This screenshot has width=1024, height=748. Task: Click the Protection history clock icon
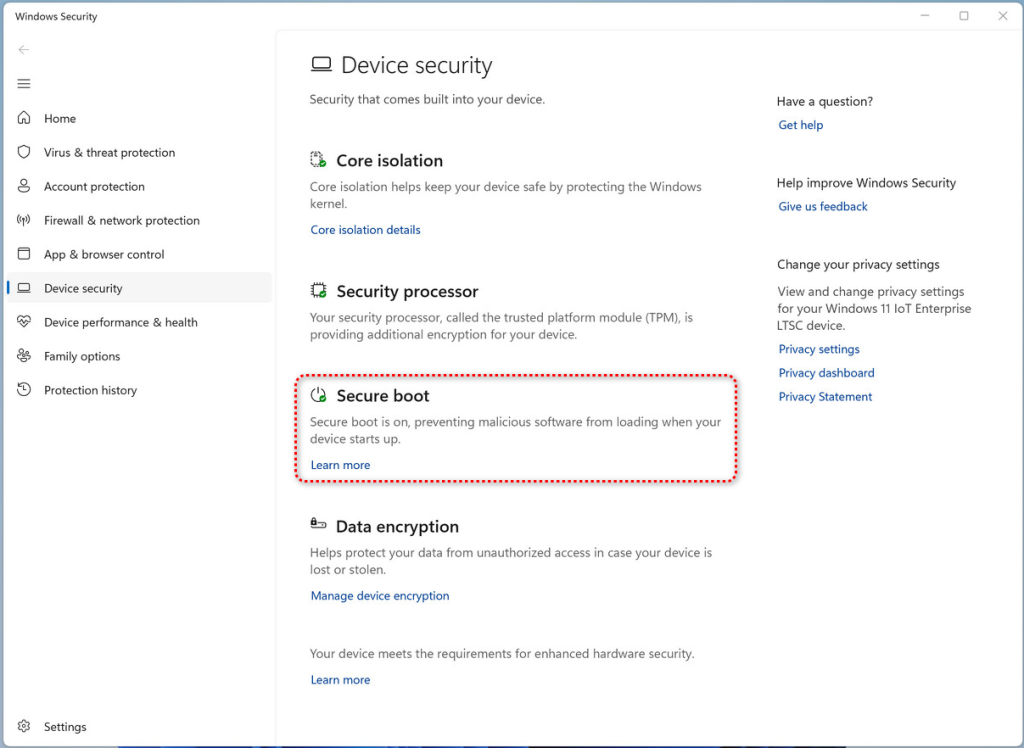24,389
